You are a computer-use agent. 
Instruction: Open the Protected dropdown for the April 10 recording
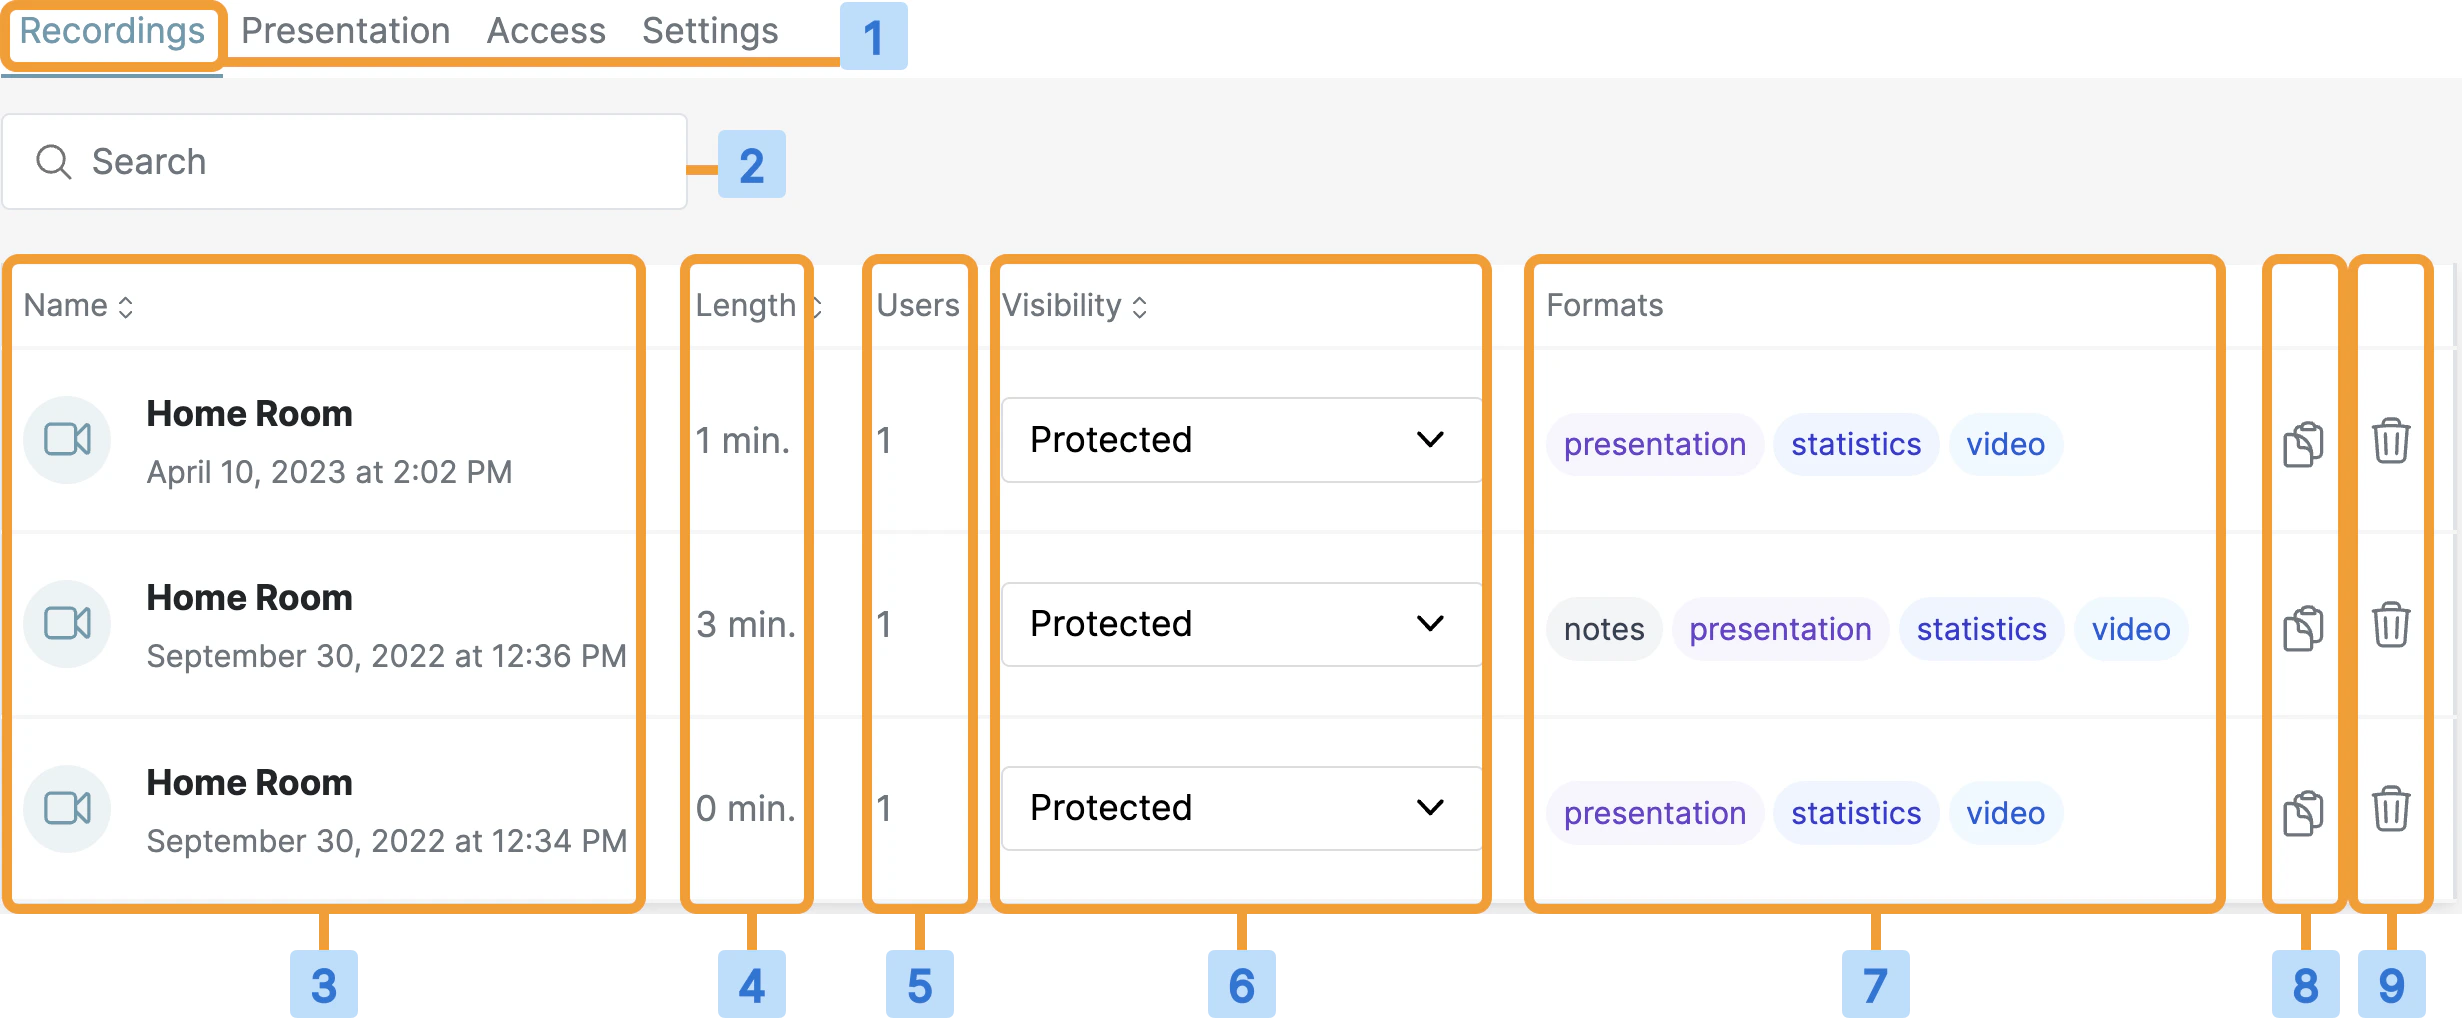click(x=1240, y=440)
